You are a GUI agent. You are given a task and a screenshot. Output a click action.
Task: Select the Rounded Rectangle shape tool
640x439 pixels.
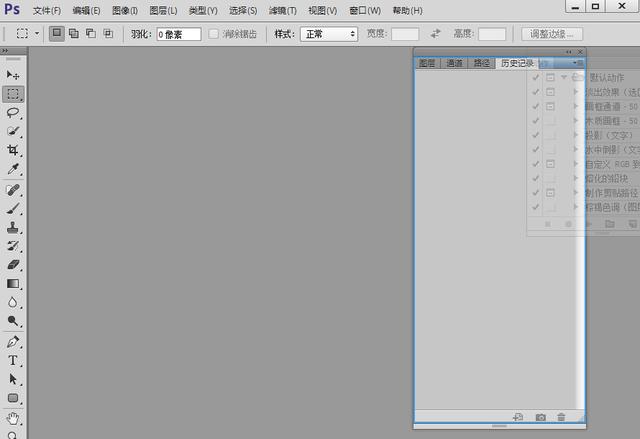tap(13, 398)
